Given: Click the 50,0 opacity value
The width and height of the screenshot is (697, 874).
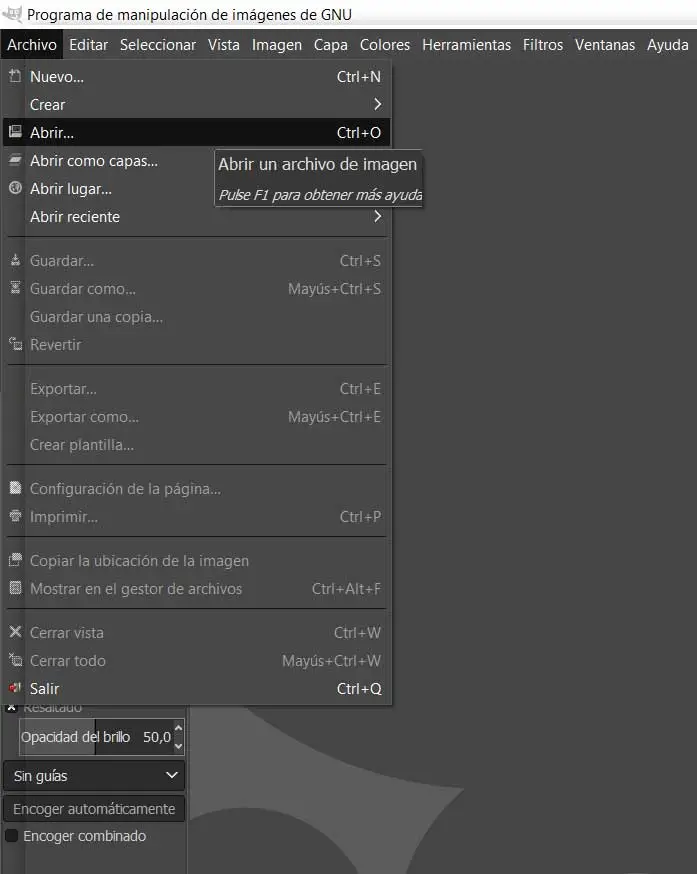Looking at the screenshot, I should (x=157, y=737).
